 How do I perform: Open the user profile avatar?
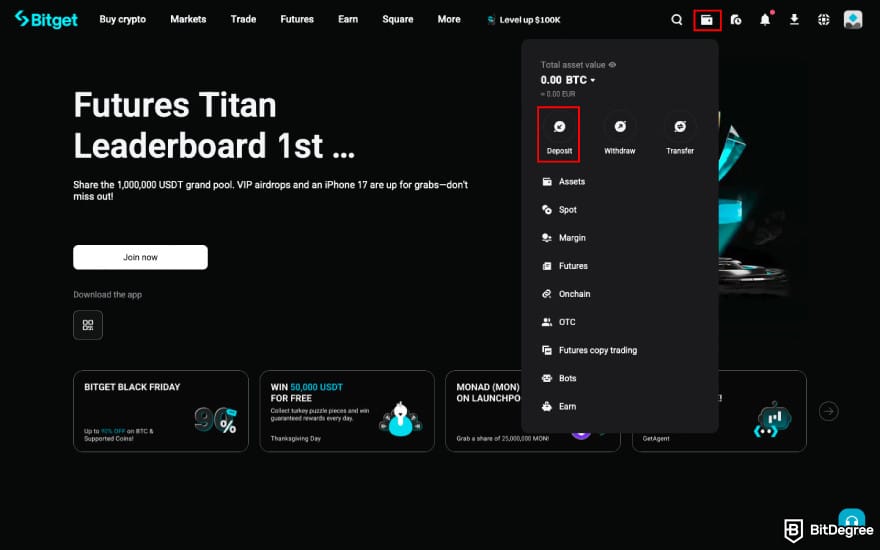pos(853,19)
